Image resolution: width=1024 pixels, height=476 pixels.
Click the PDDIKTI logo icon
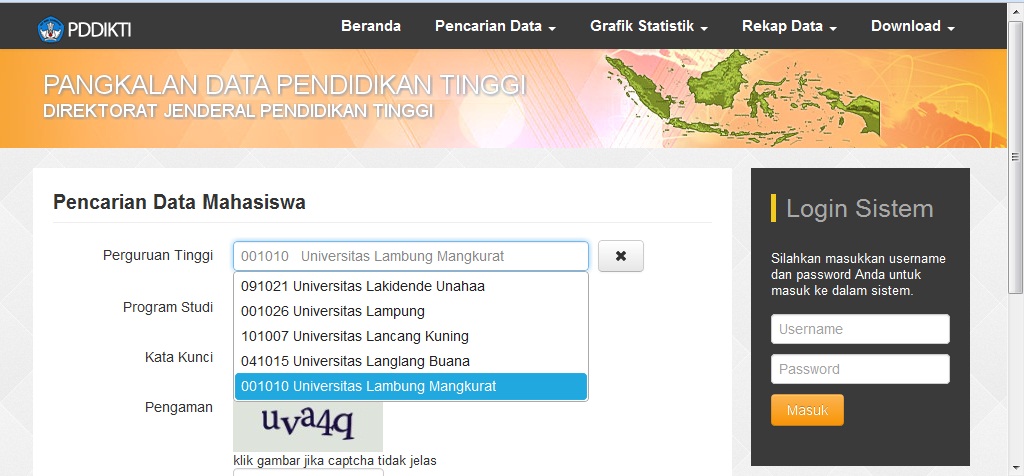pos(50,29)
